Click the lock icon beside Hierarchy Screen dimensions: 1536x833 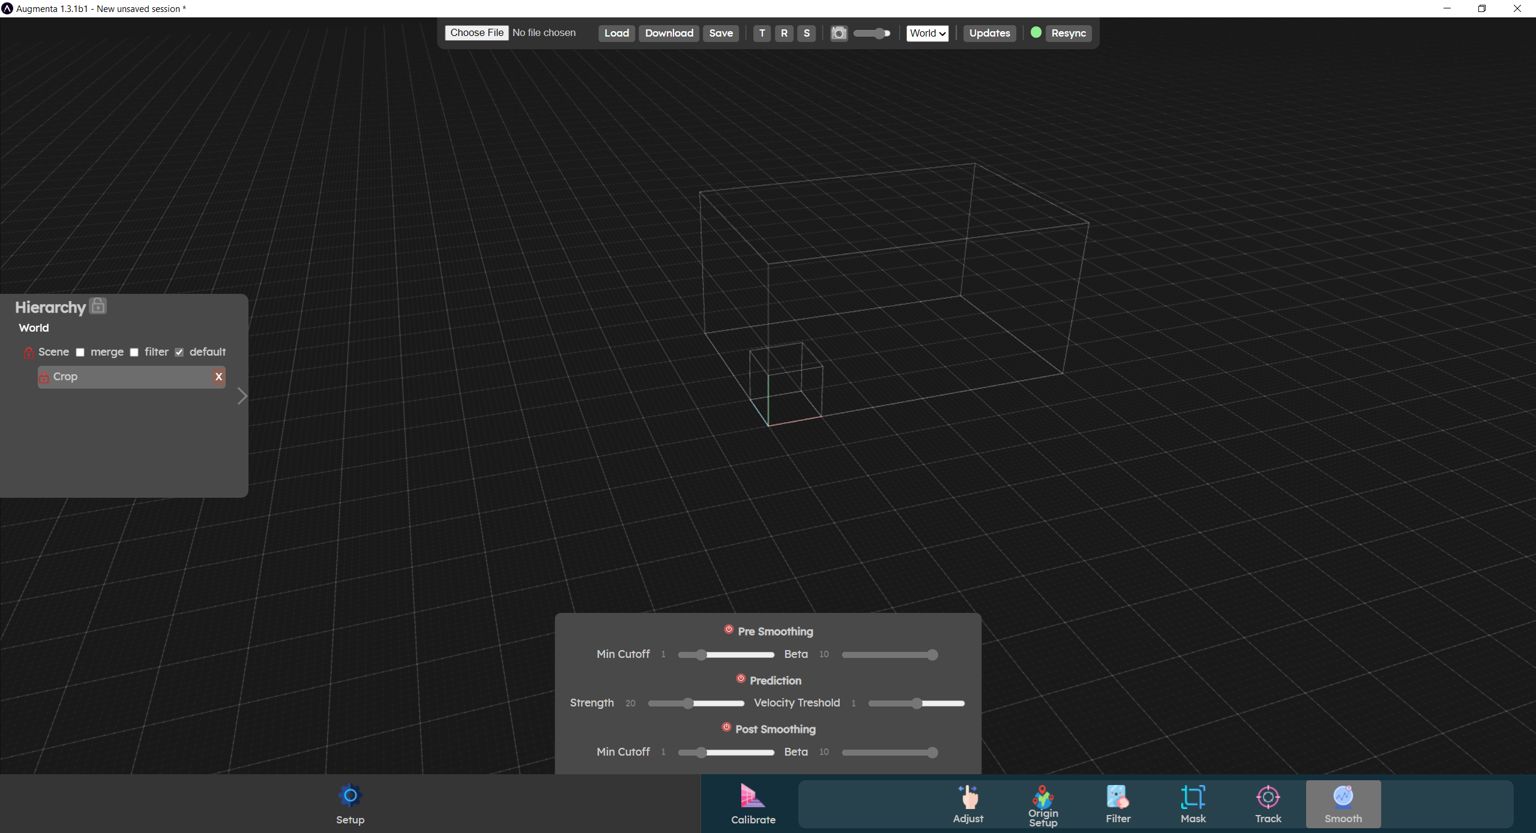tap(97, 305)
